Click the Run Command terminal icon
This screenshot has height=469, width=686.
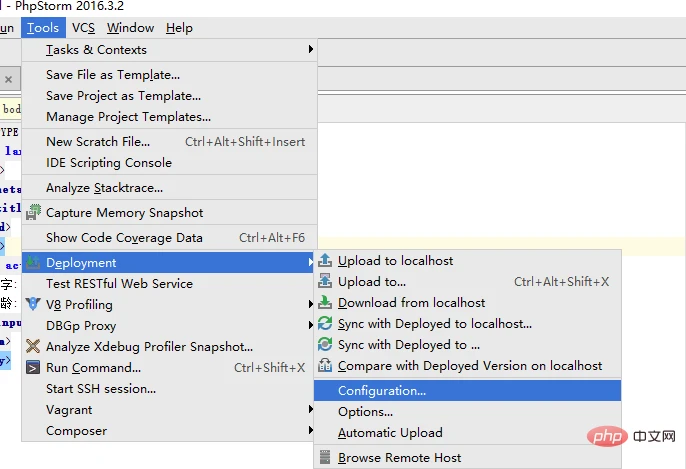pos(33,368)
